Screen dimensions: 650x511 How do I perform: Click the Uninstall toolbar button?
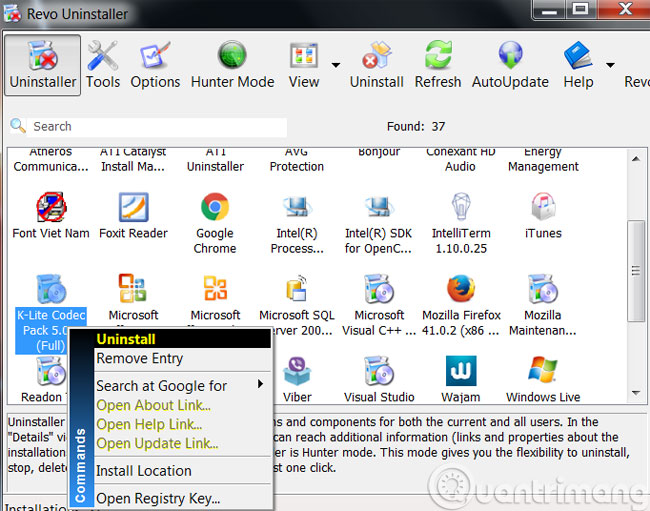pyautogui.click(x=376, y=65)
